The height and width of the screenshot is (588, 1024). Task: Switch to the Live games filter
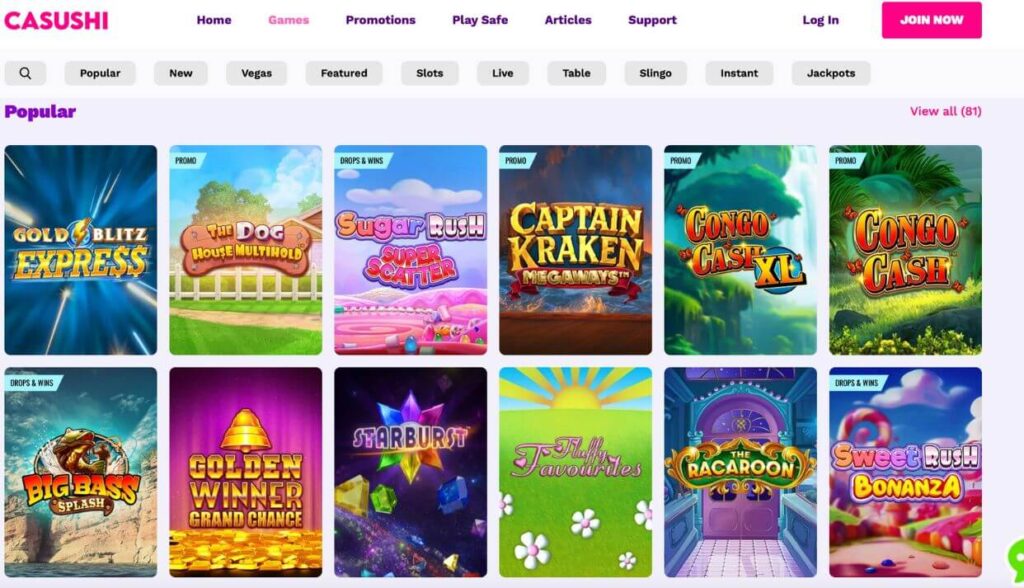click(502, 73)
